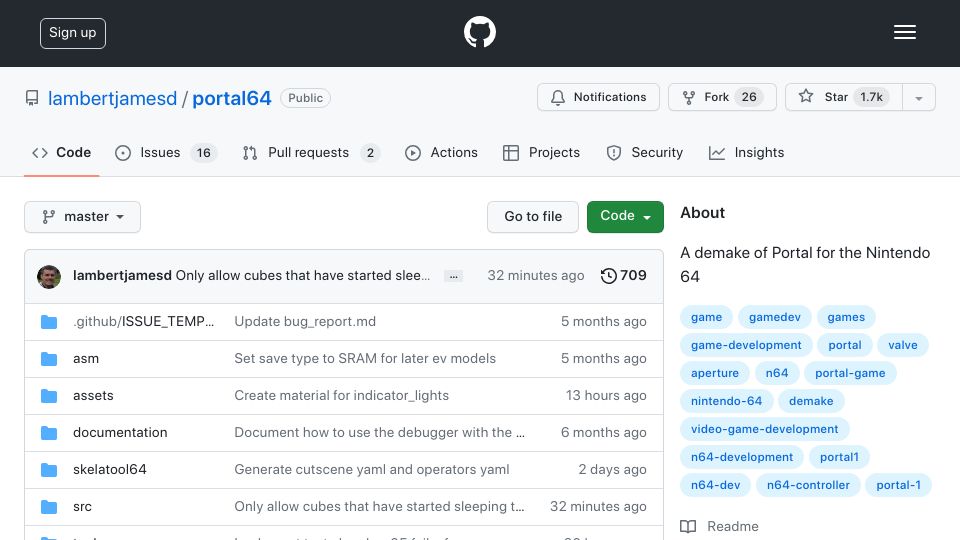This screenshot has width=960, height=540.
Task: Open the src folder
Action: pos(82,506)
